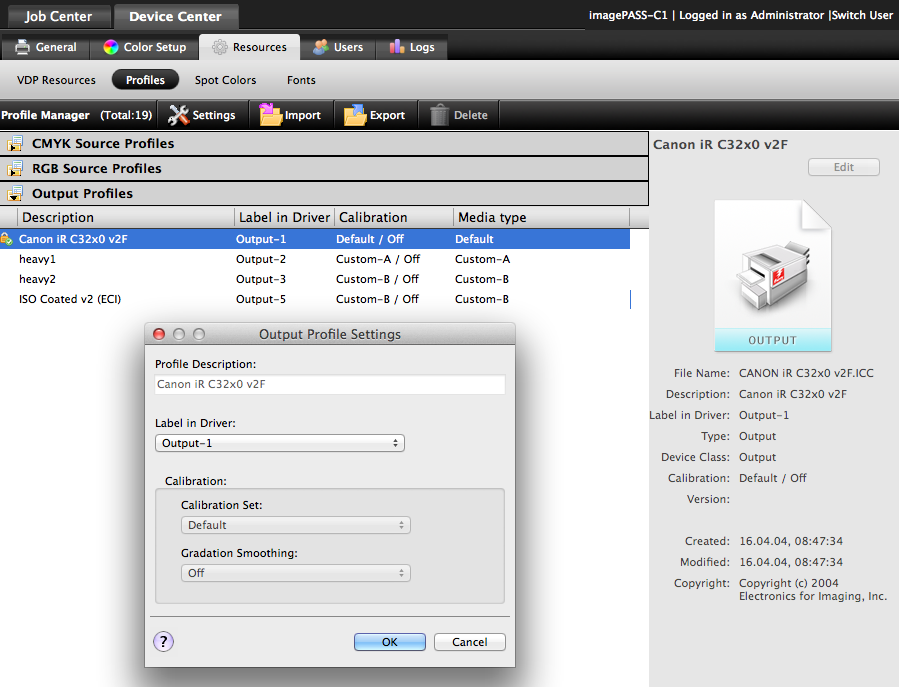Select the heavy1 profile row
Screen dimensions: 899x687
tap(315, 259)
